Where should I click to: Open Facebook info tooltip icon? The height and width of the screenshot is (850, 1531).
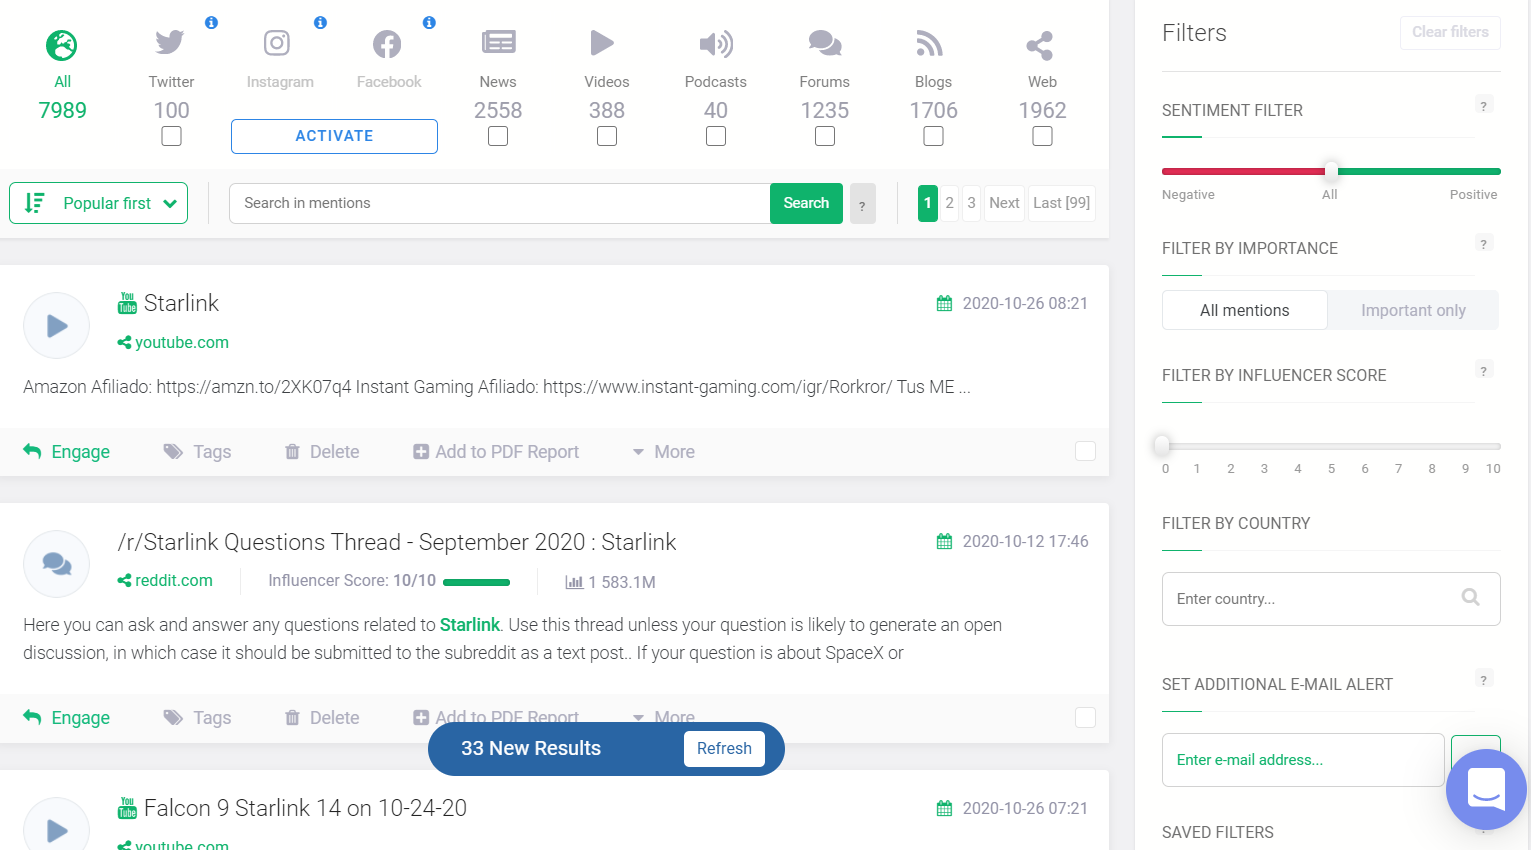click(x=429, y=22)
